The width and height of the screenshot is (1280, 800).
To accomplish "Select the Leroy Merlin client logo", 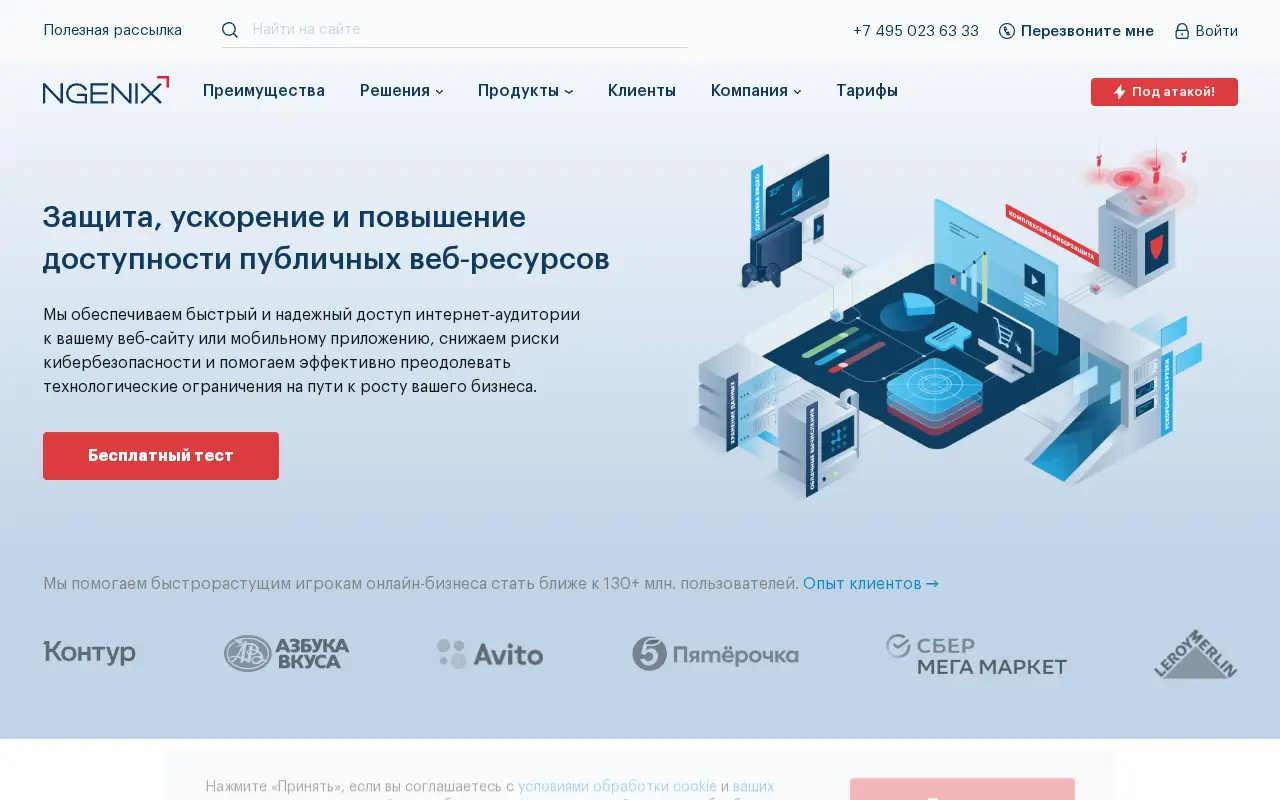I will (x=1196, y=655).
